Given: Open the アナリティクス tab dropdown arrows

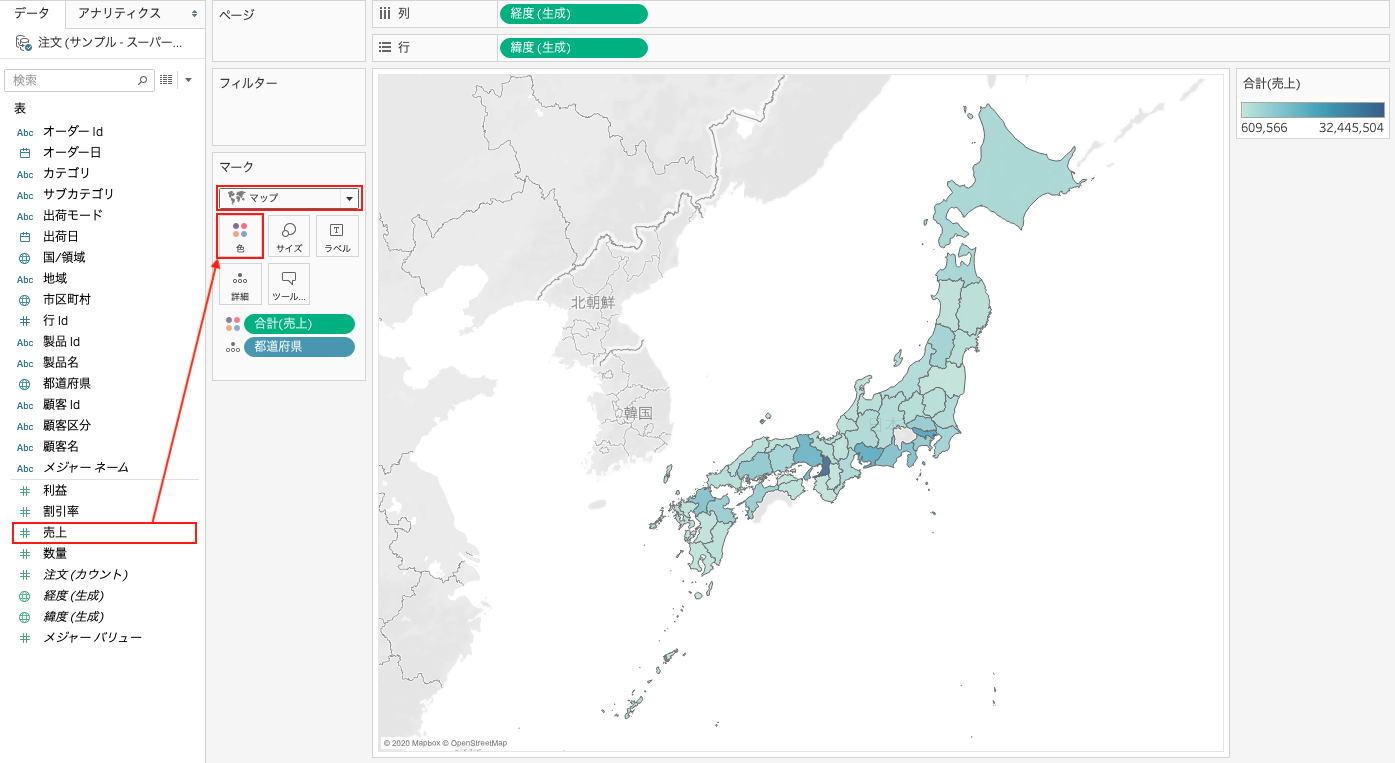Looking at the screenshot, I should (194, 14).
